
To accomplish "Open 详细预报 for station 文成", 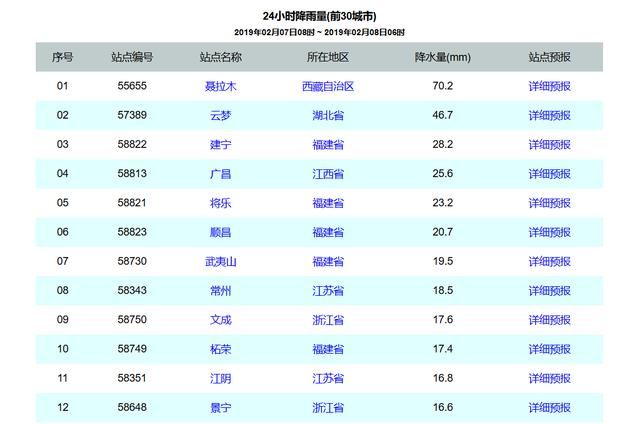I will coord(549,320).
